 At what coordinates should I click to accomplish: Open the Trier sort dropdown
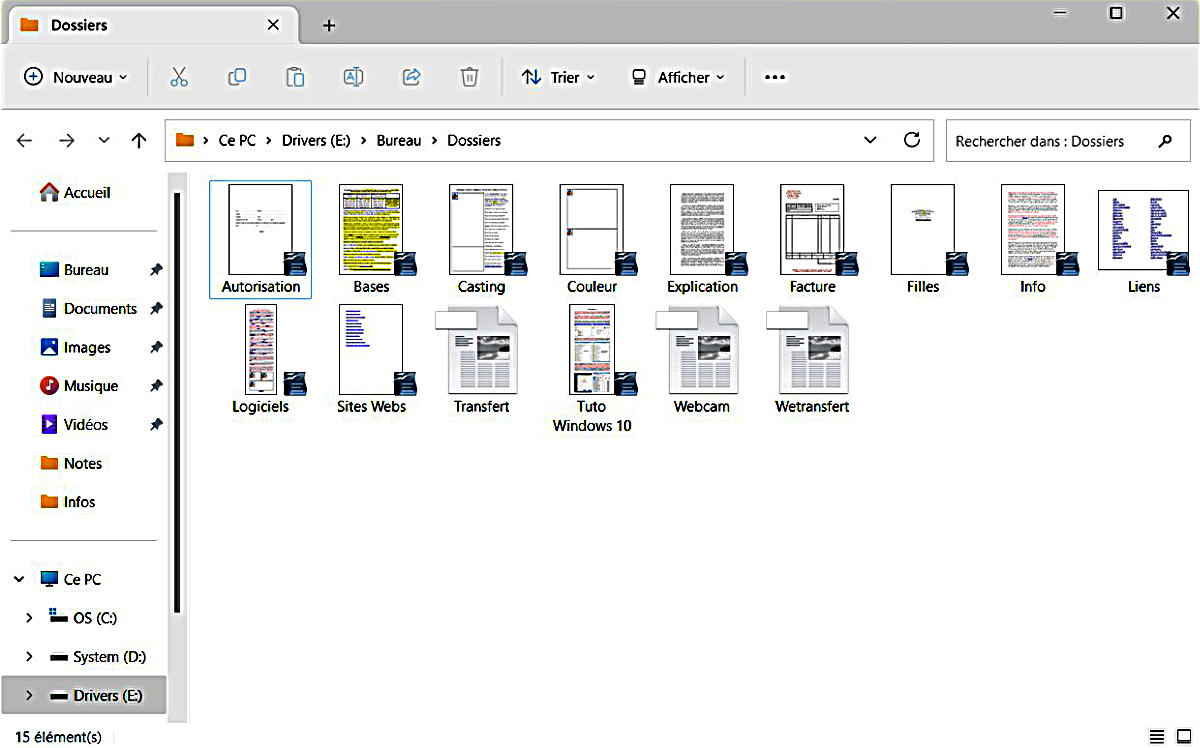click(558, 77)
